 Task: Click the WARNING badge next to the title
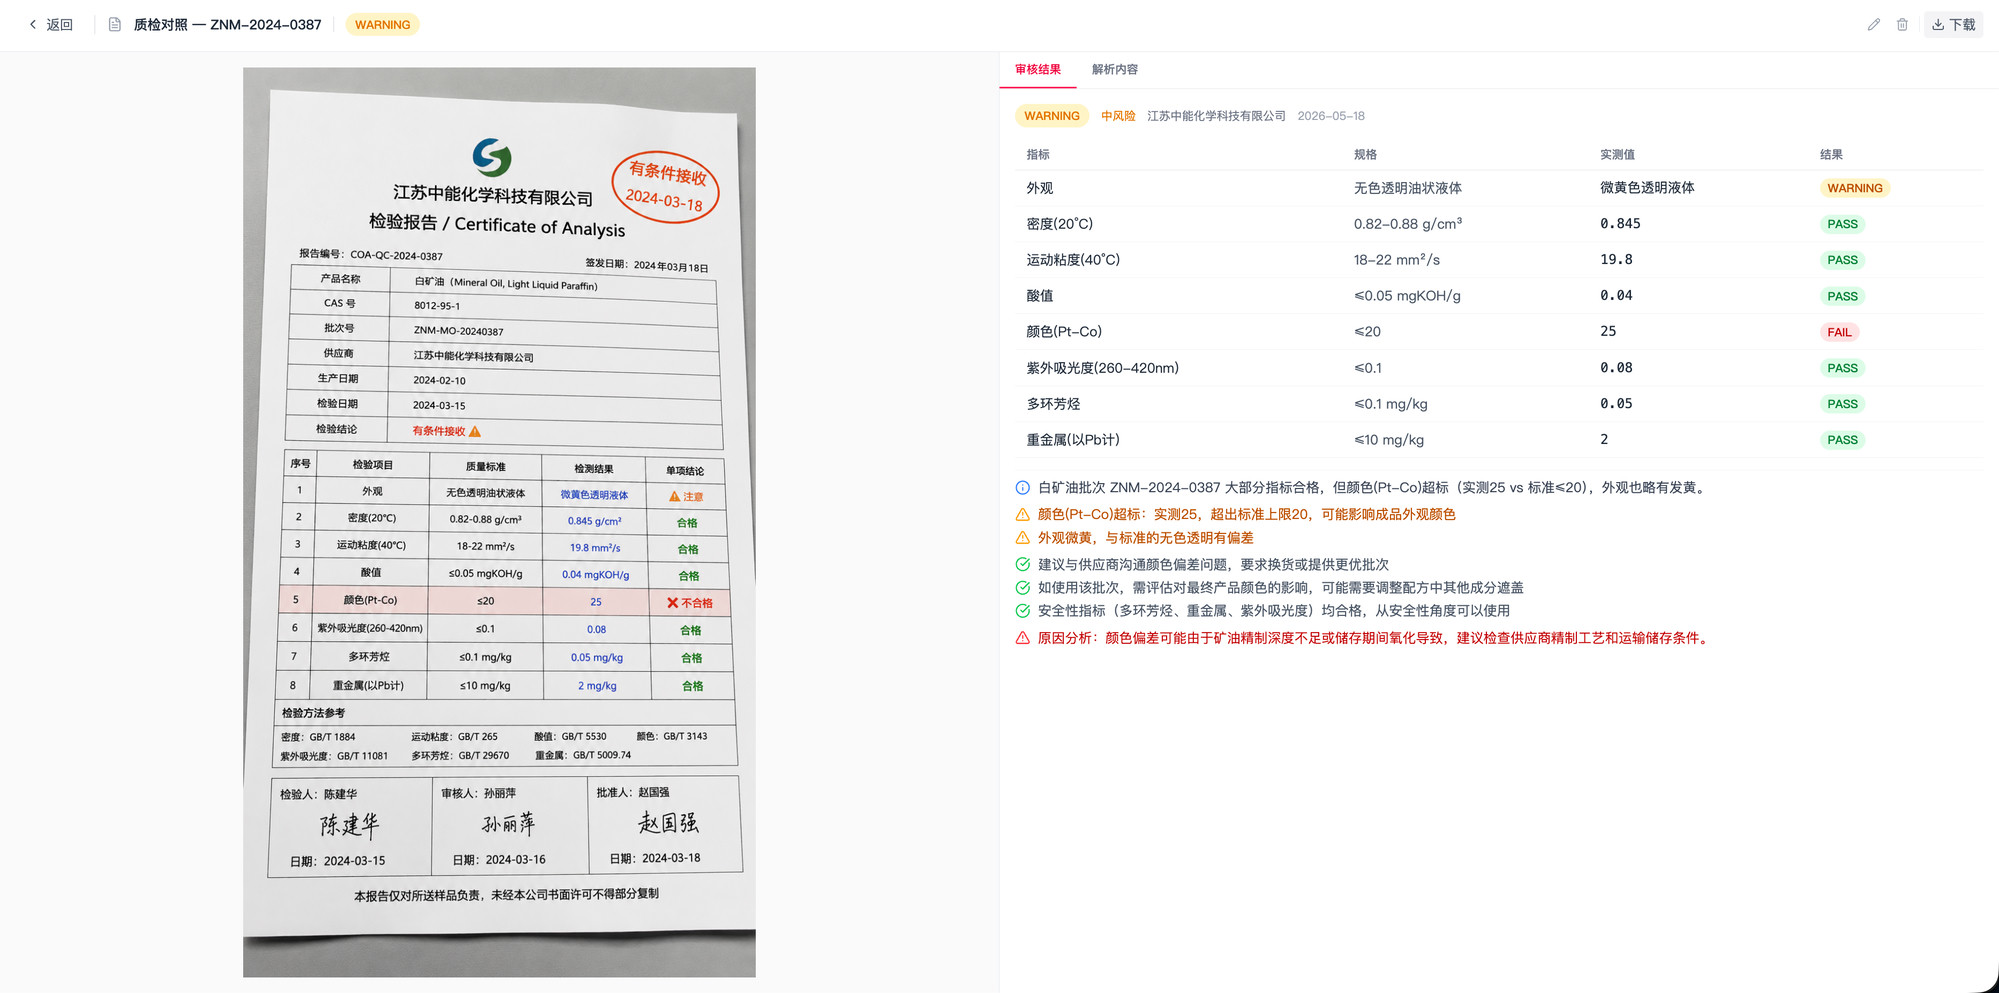pos(382,25)
